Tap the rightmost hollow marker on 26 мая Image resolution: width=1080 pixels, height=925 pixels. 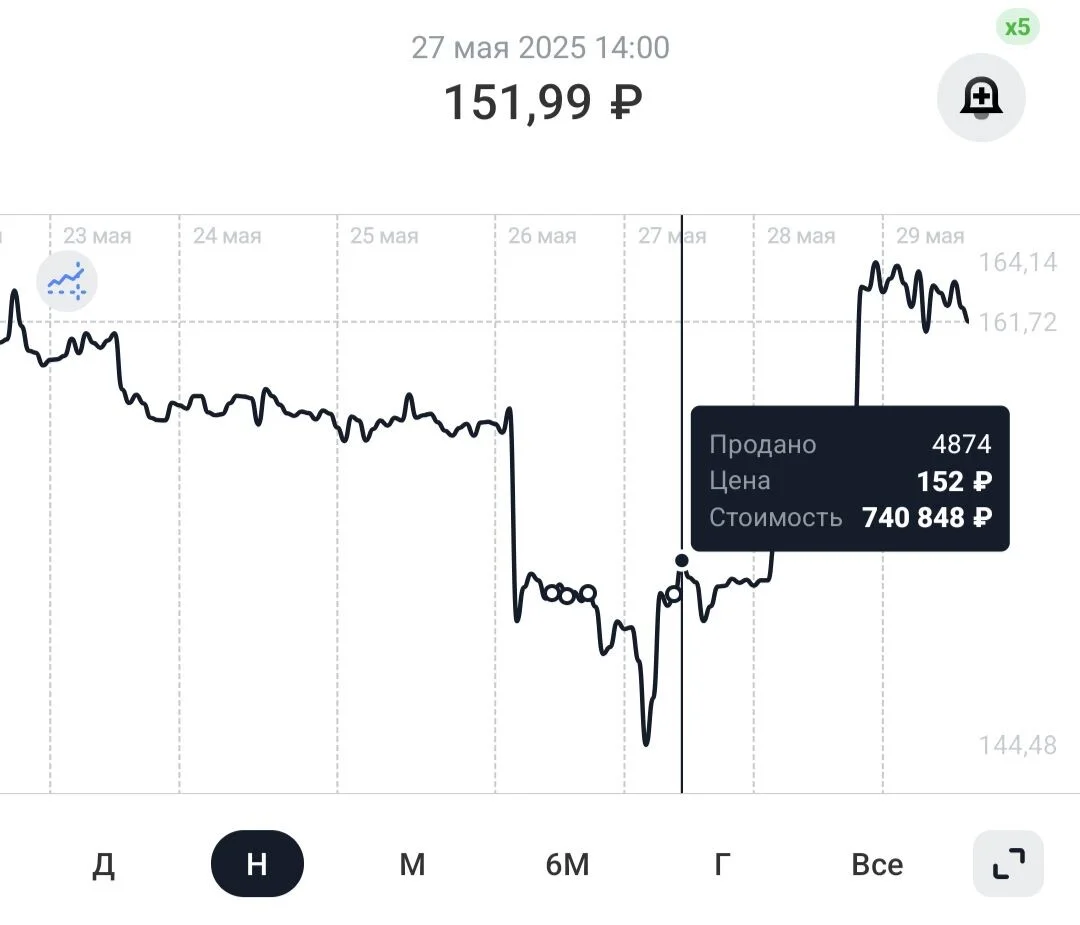click(588, 592)
